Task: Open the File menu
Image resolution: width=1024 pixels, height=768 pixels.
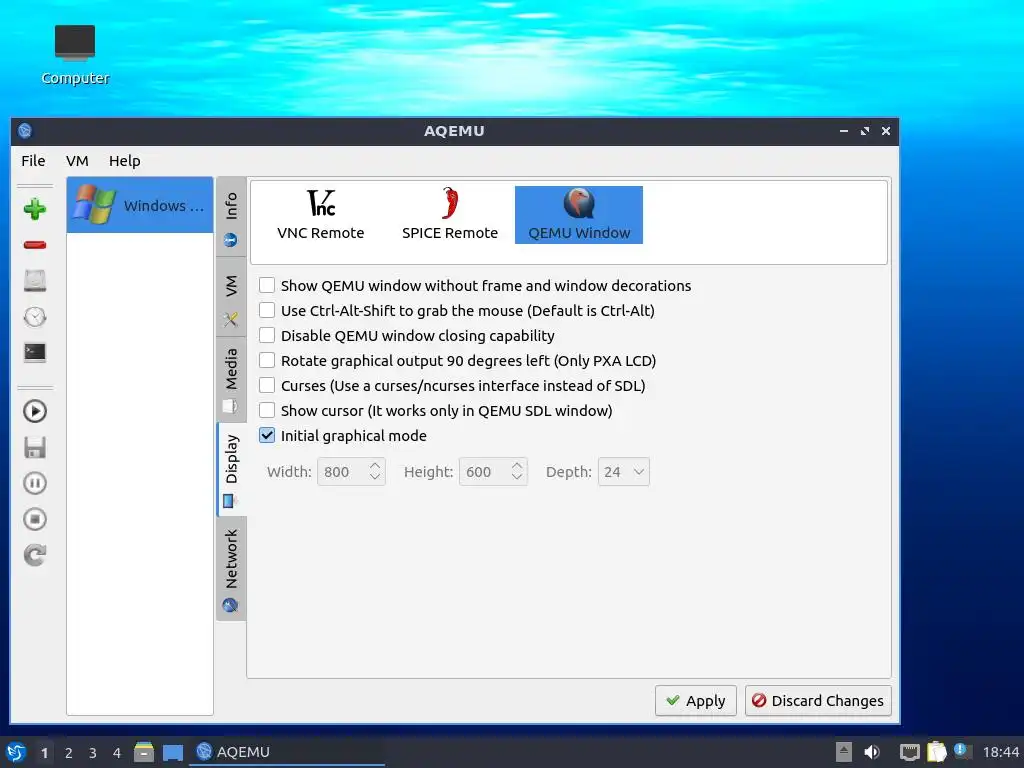Action: [33, 161]
